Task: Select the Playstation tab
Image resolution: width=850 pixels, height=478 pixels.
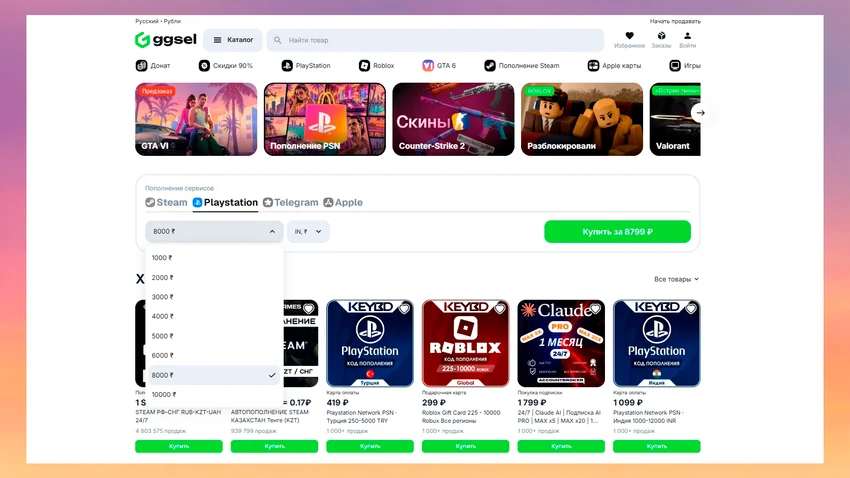Action: click(226, 202)
